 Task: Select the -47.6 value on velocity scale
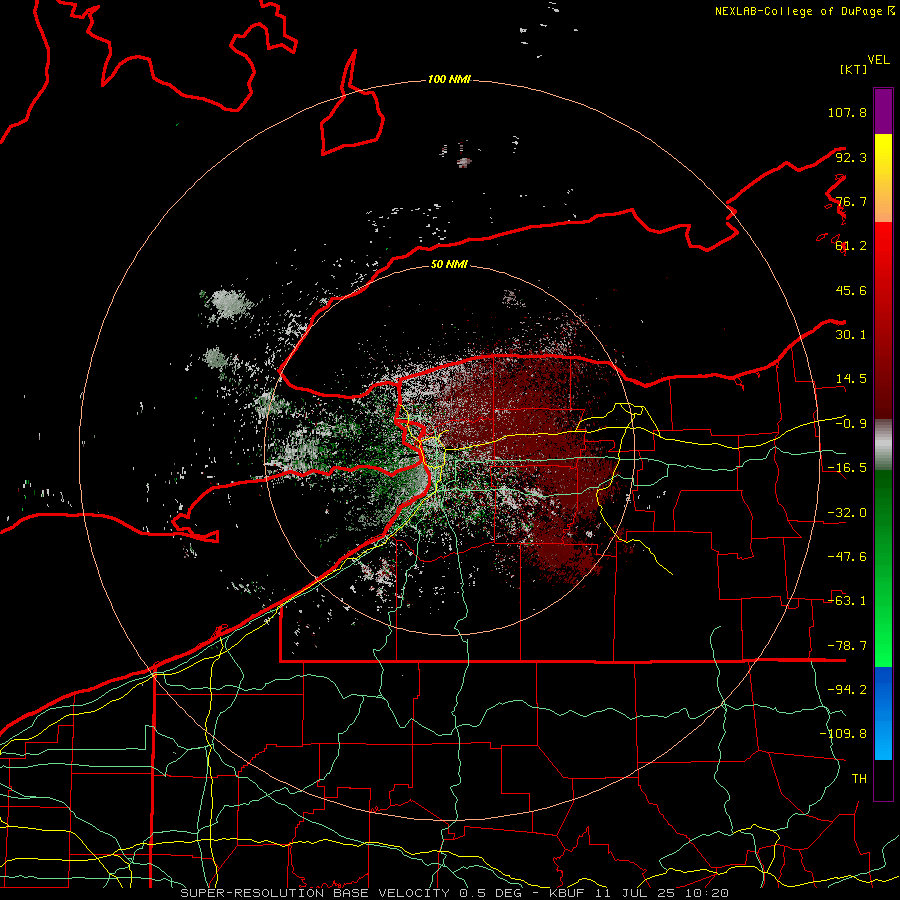847,557
